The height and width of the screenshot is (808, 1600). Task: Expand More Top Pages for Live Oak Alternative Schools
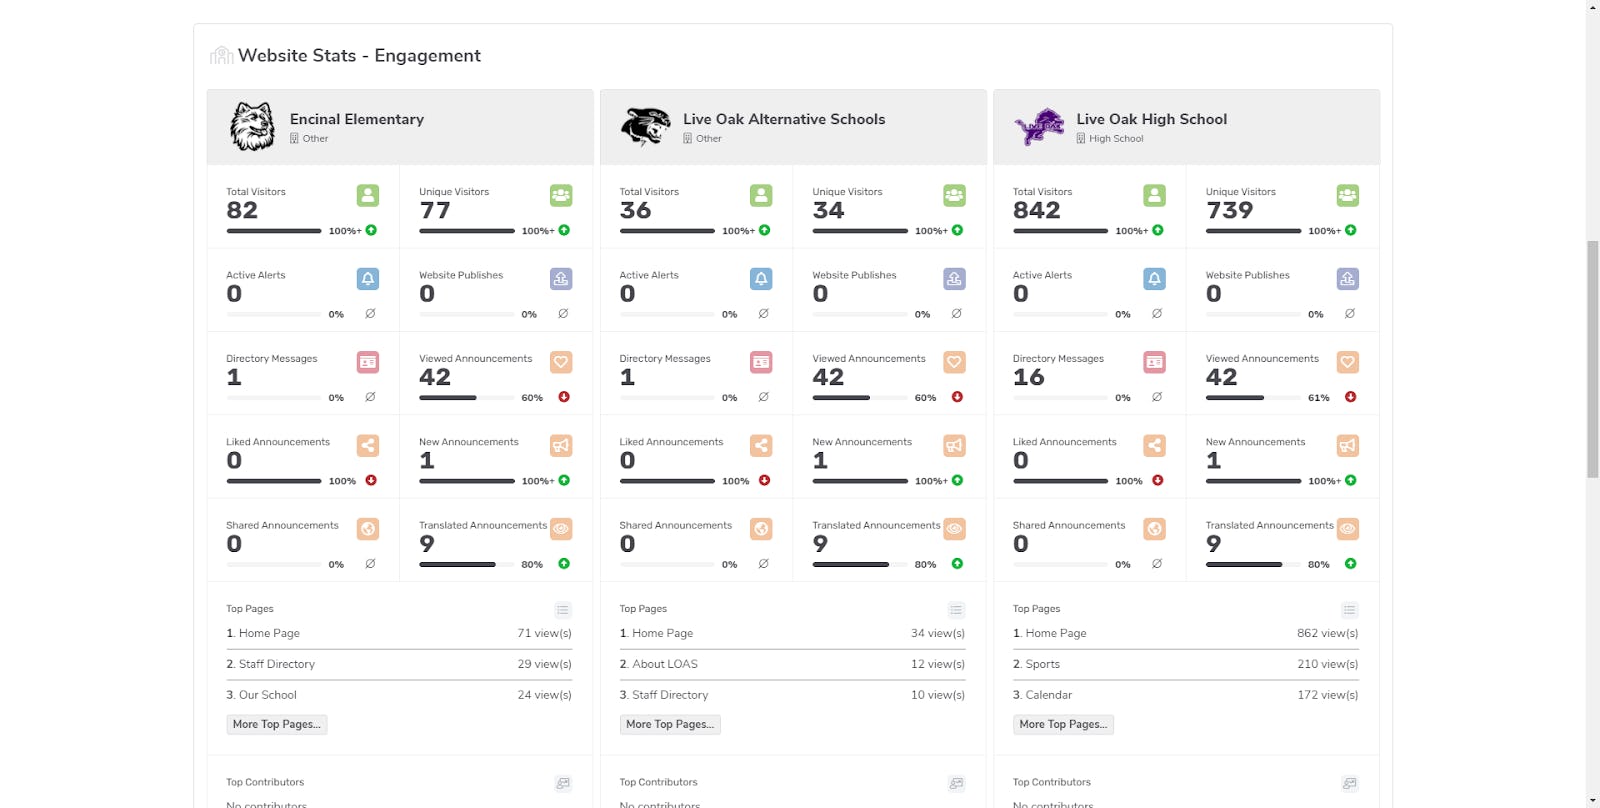click(670, 724)
